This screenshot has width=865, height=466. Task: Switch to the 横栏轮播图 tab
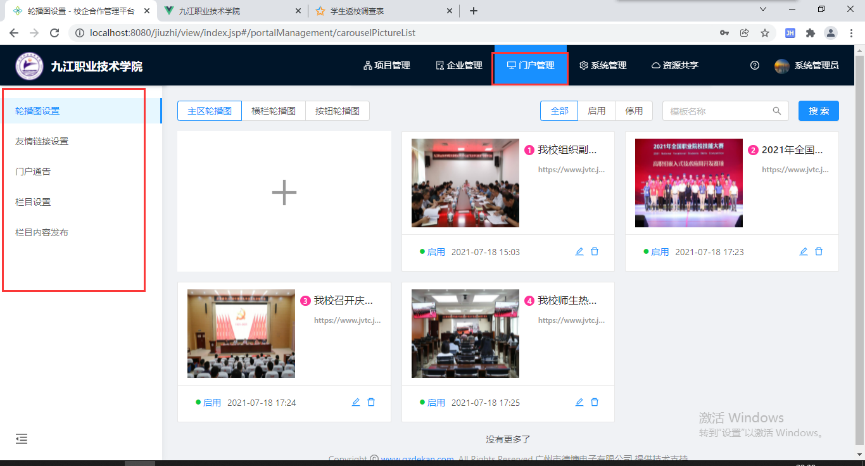[x=273, y=111]
